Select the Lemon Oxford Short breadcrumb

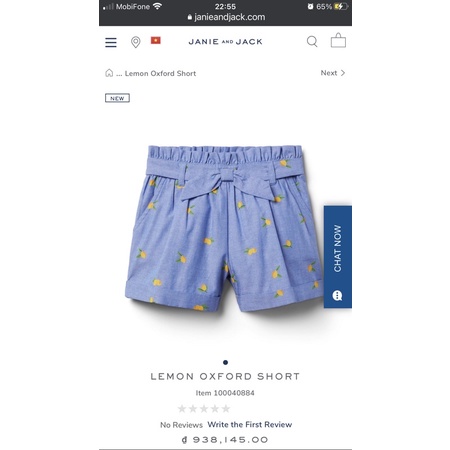pyautogui.click(x=160, y=73)
